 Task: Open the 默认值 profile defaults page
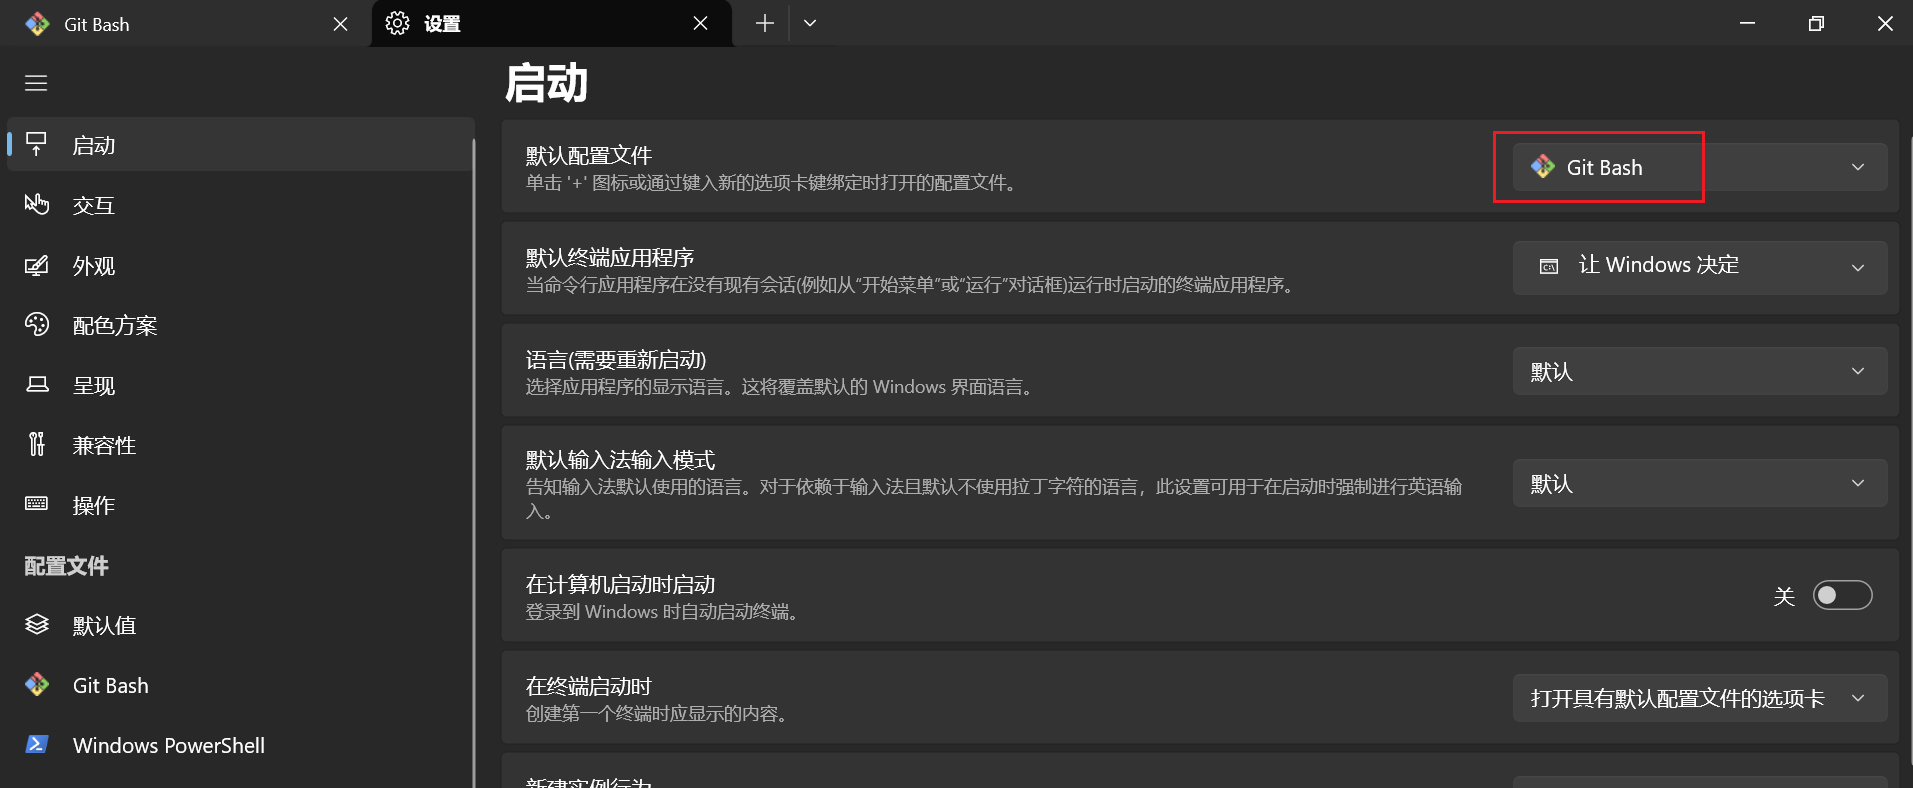[x=240, y=625]
